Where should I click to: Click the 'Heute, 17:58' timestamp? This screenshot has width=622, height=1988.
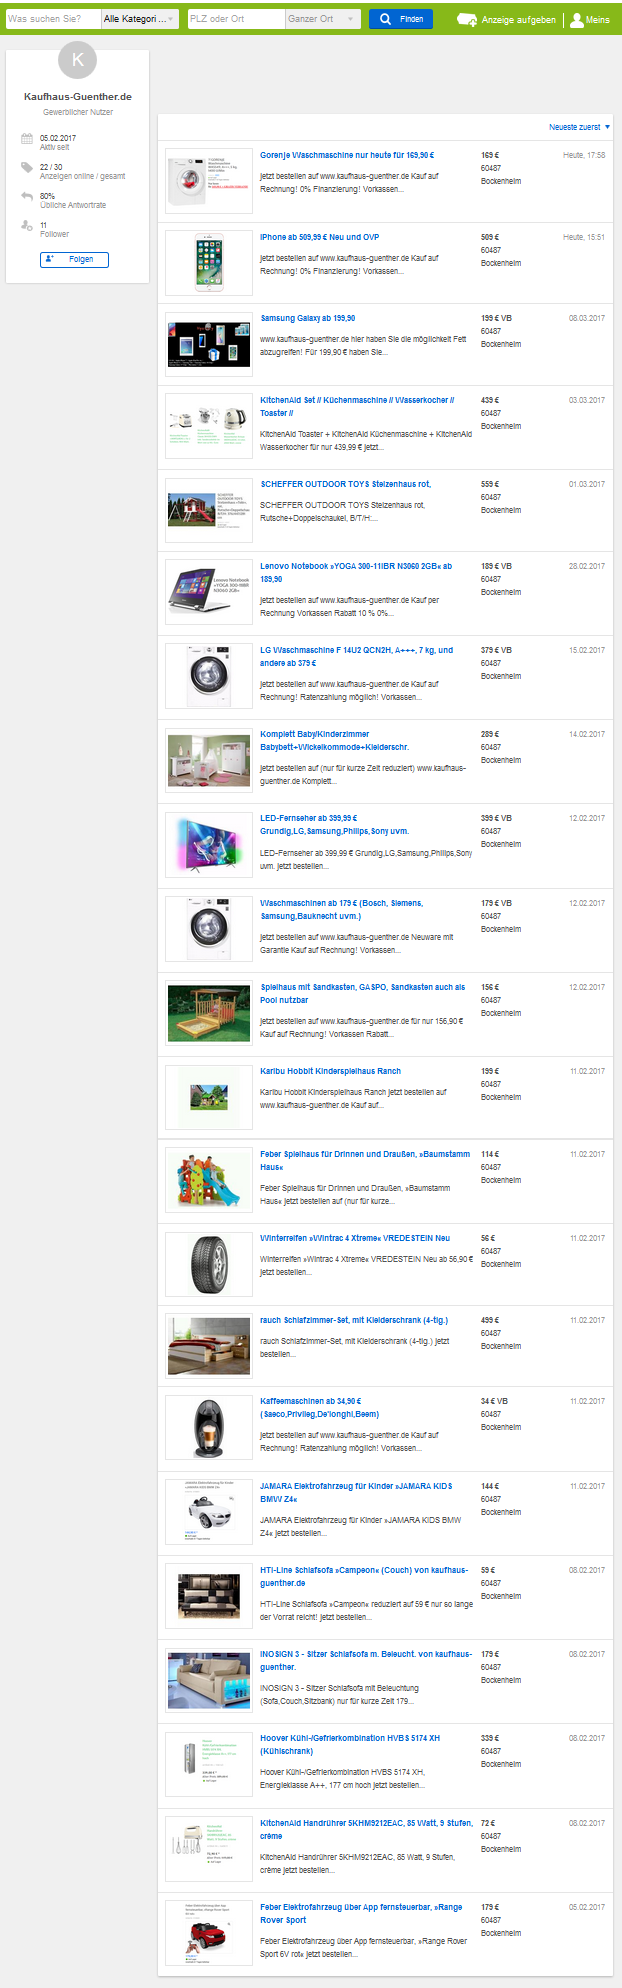[584, 155]
